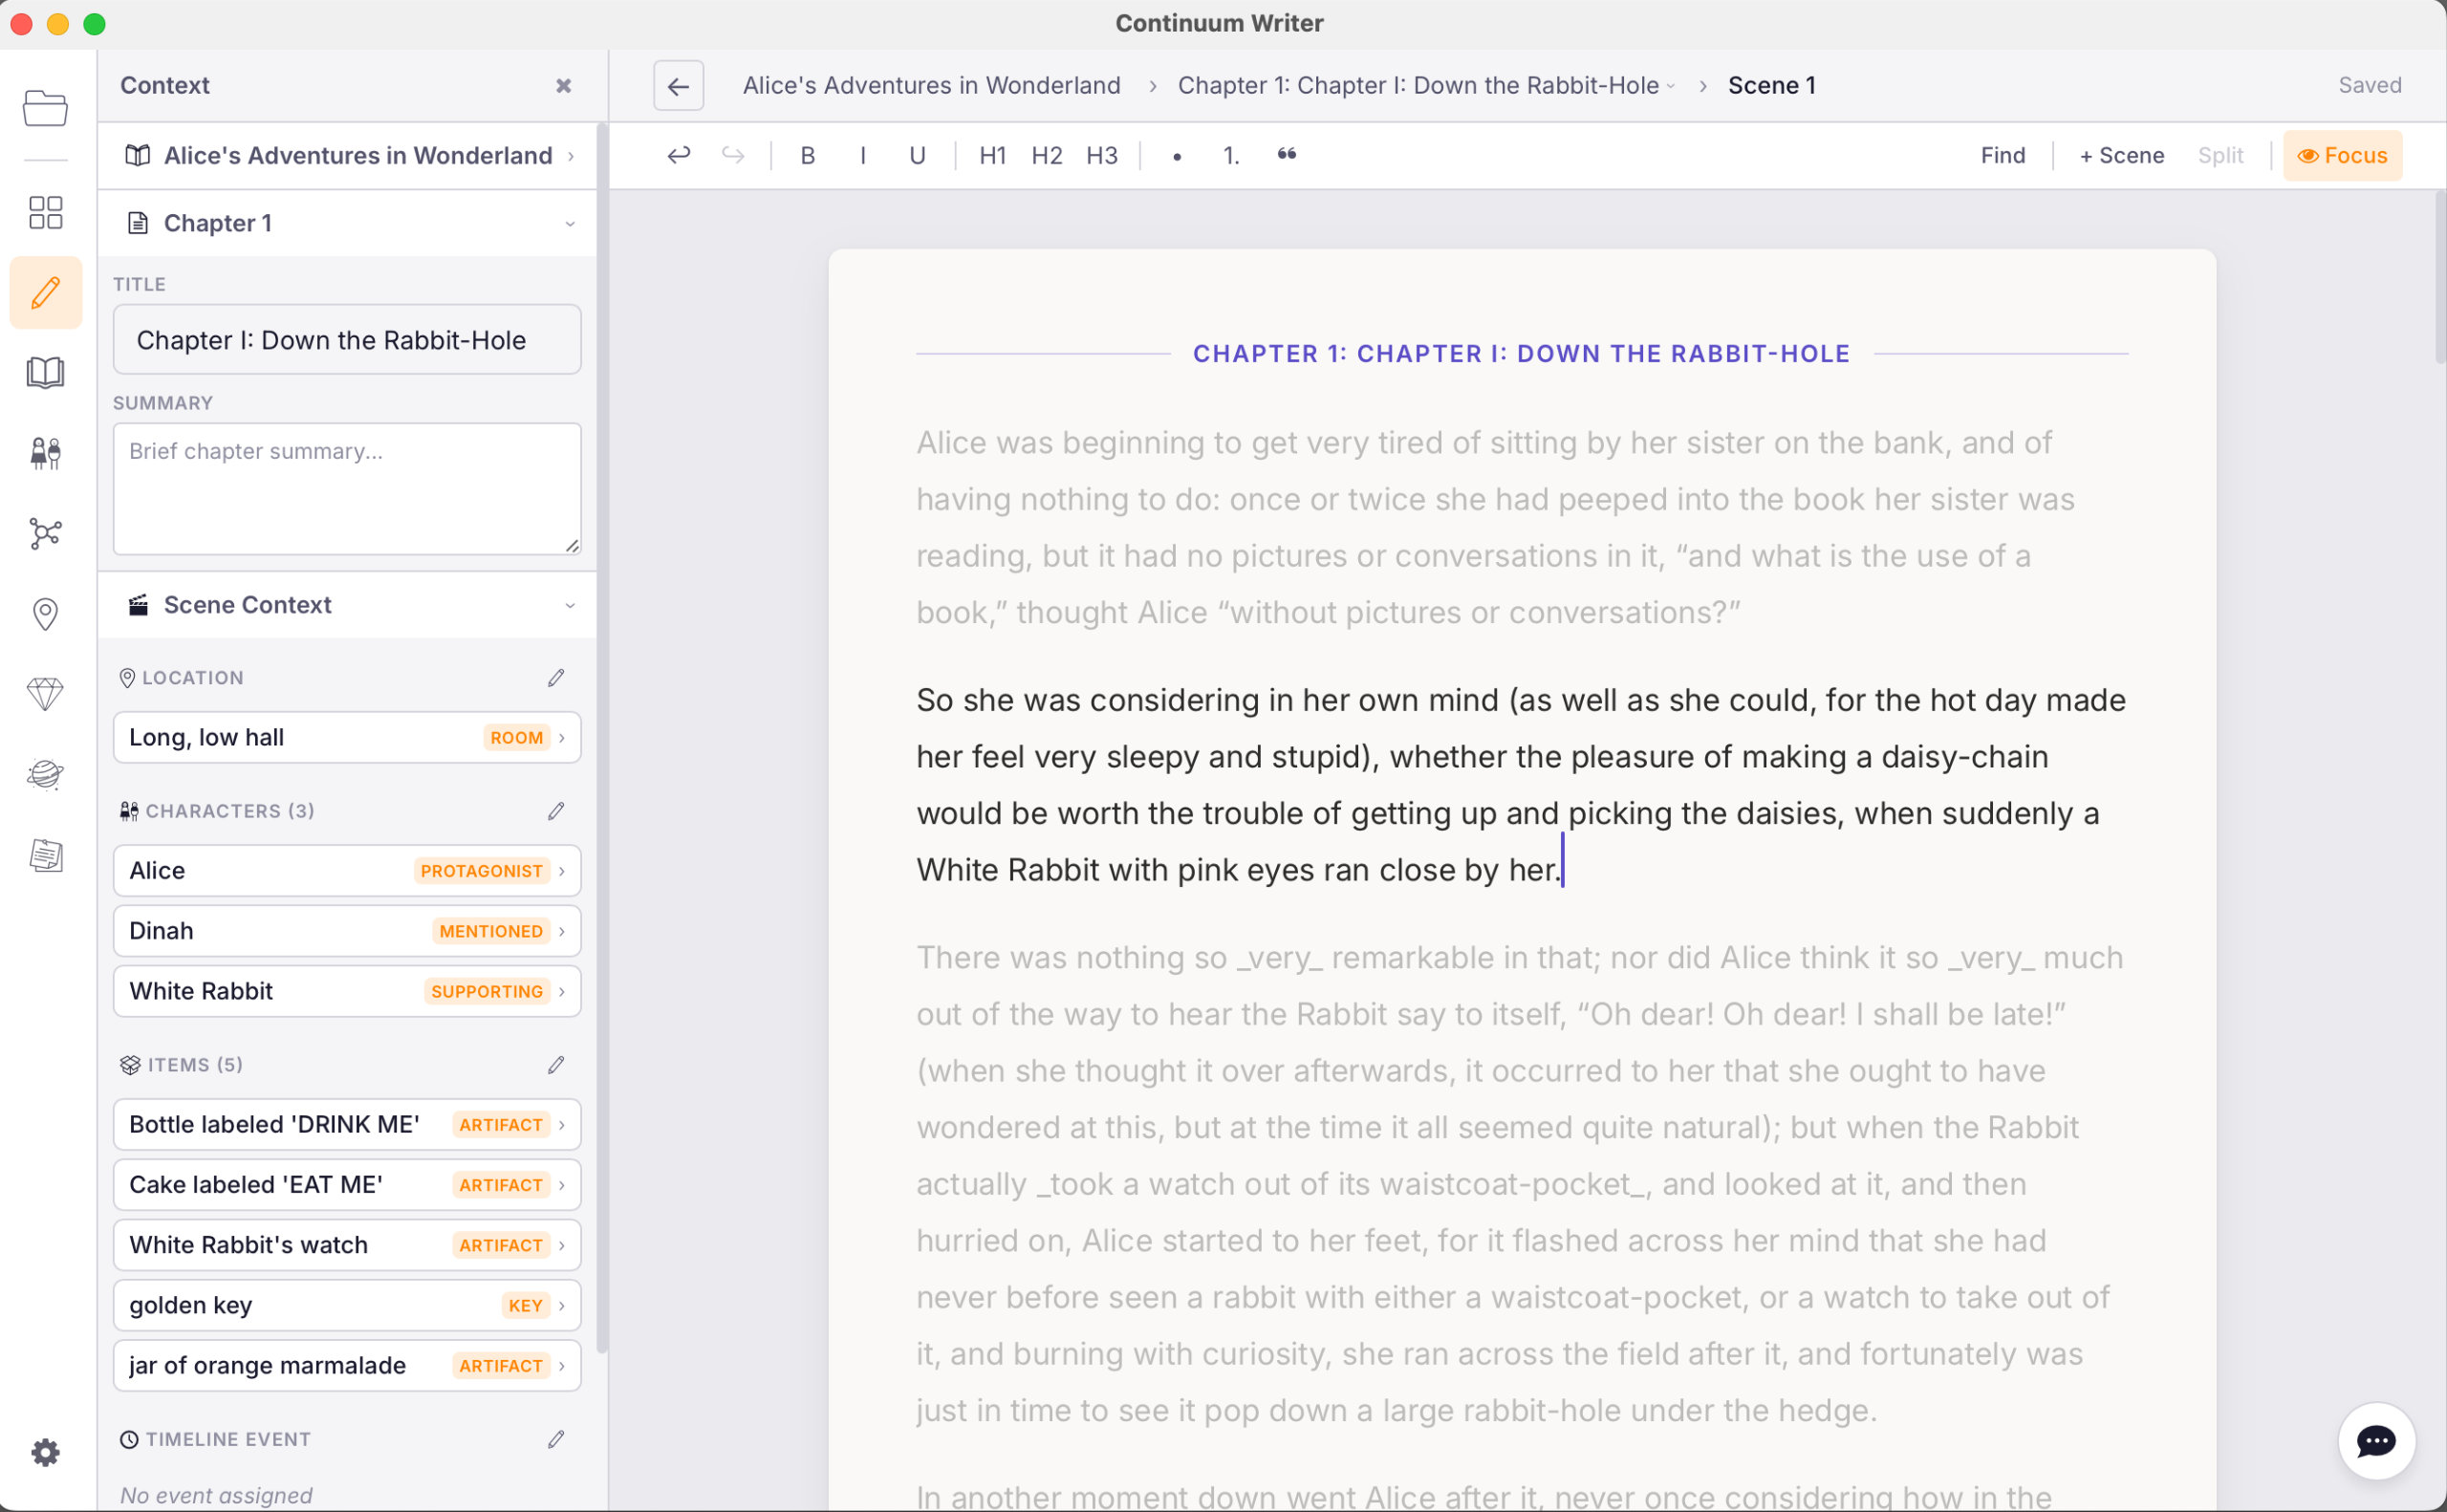Open the open-book icon in sidebar
The image size is (2447, 1512).
point(45,373)
